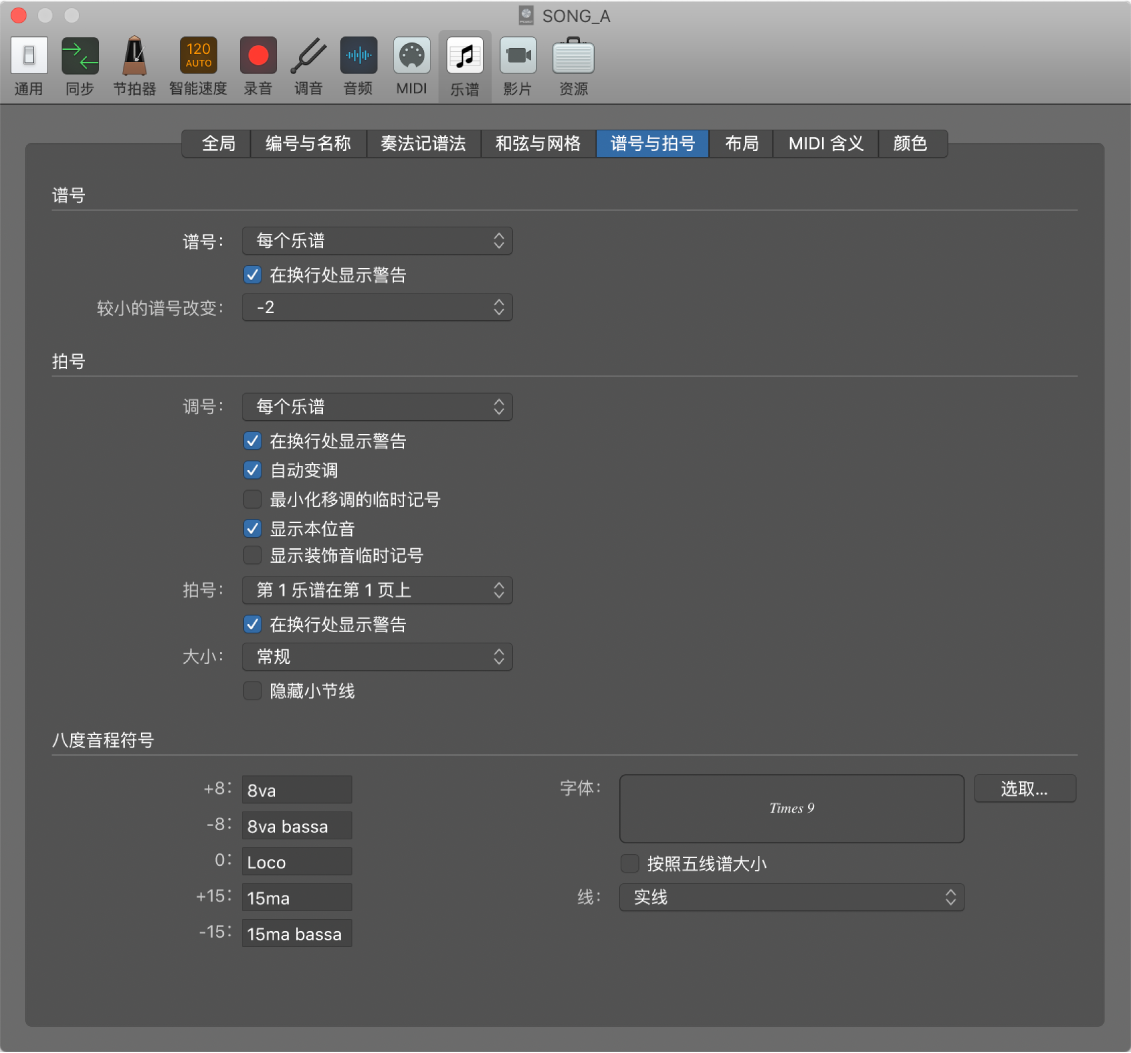This screenshot has width=1131, height=1053.
Task: Open the 智能速度 smart tempo pane
Action: tap(198, 66)
